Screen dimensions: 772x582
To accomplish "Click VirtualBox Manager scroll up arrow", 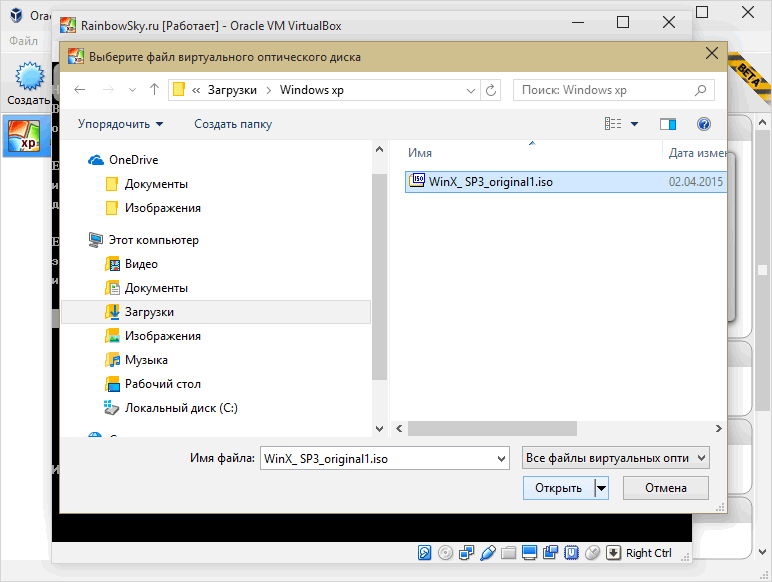I will (x=762, y=122).
